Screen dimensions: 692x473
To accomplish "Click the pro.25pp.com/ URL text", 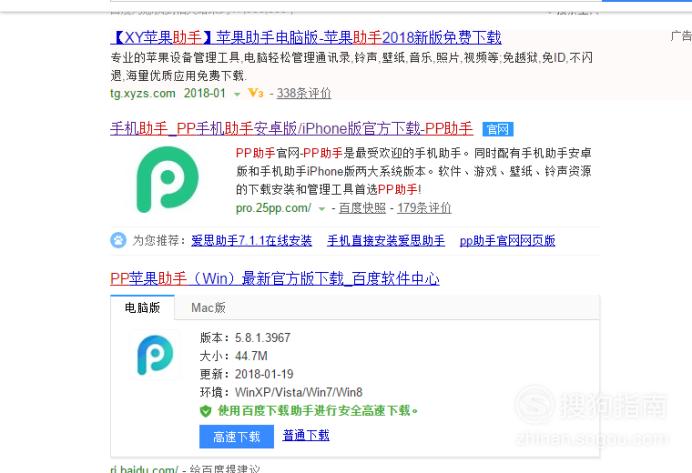I will [273, 208].
